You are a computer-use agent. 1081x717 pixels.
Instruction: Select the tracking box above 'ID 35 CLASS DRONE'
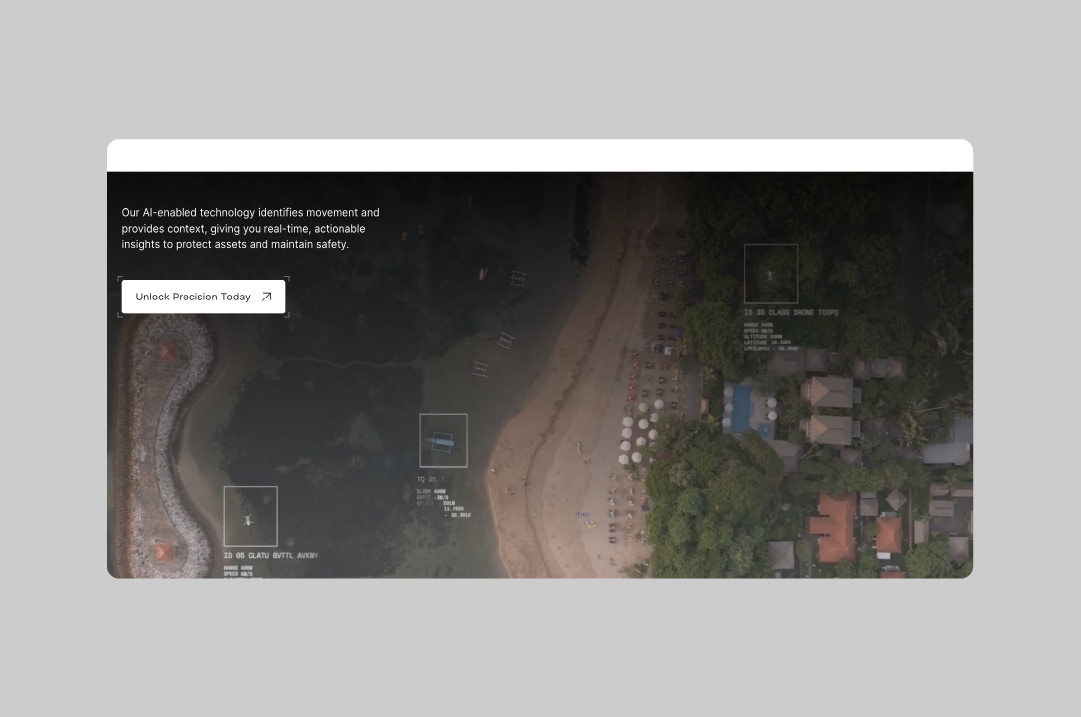point(771,274)
